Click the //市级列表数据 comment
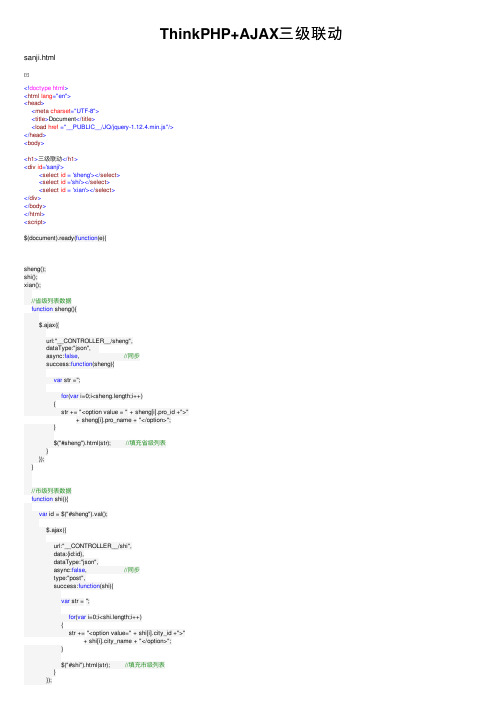 click(x=51, y=491)
